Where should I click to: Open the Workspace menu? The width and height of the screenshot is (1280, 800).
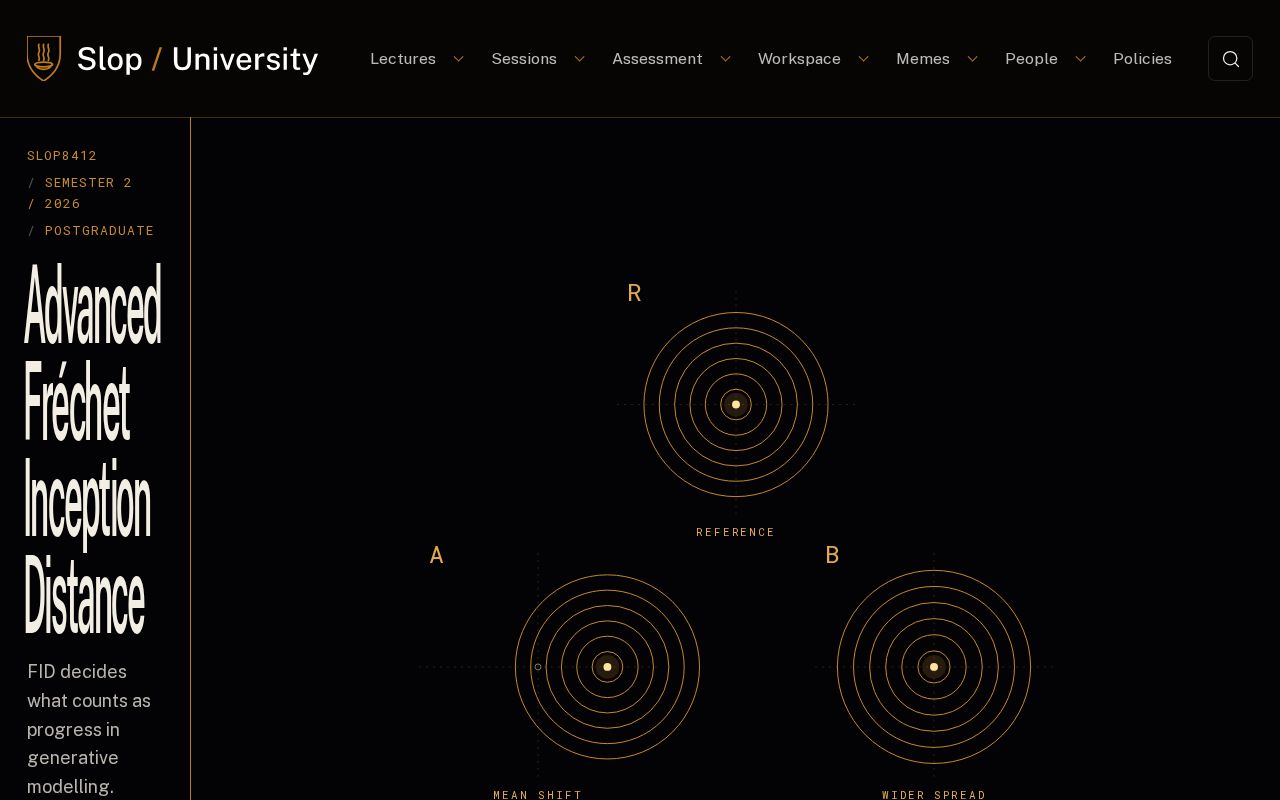click(x=799, y=59)
